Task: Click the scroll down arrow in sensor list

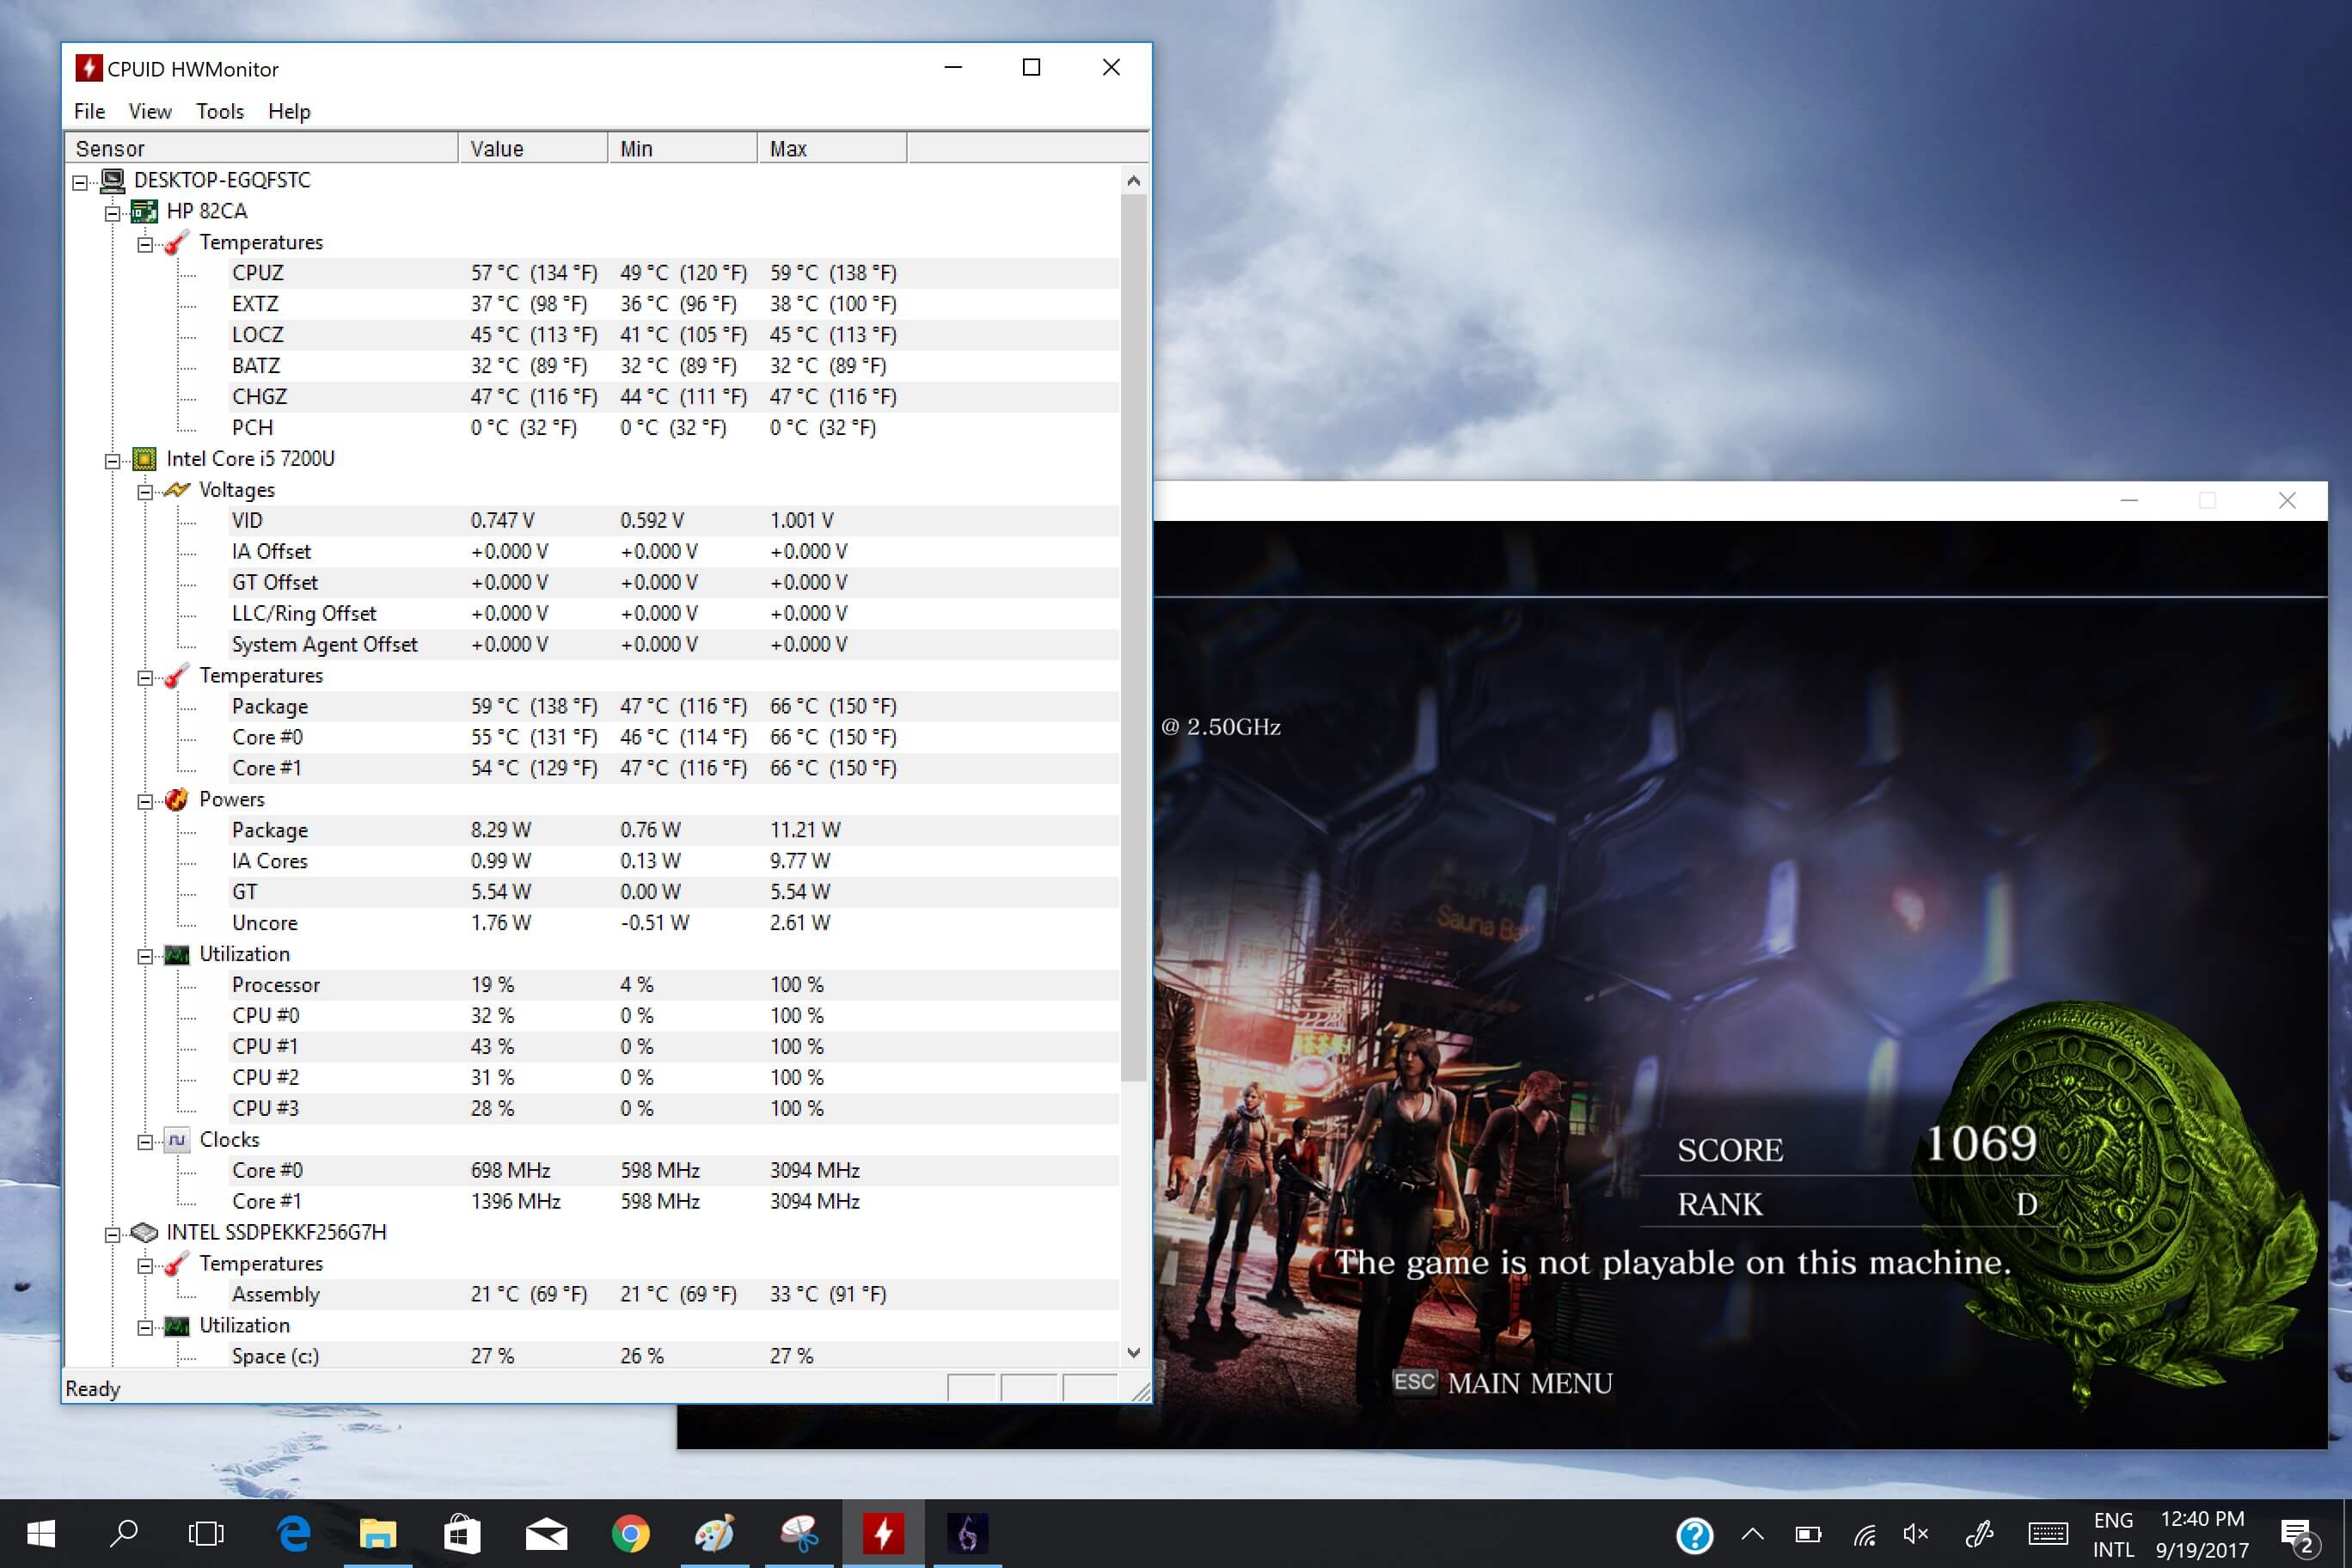Action: click(x=1133, y=1353)
